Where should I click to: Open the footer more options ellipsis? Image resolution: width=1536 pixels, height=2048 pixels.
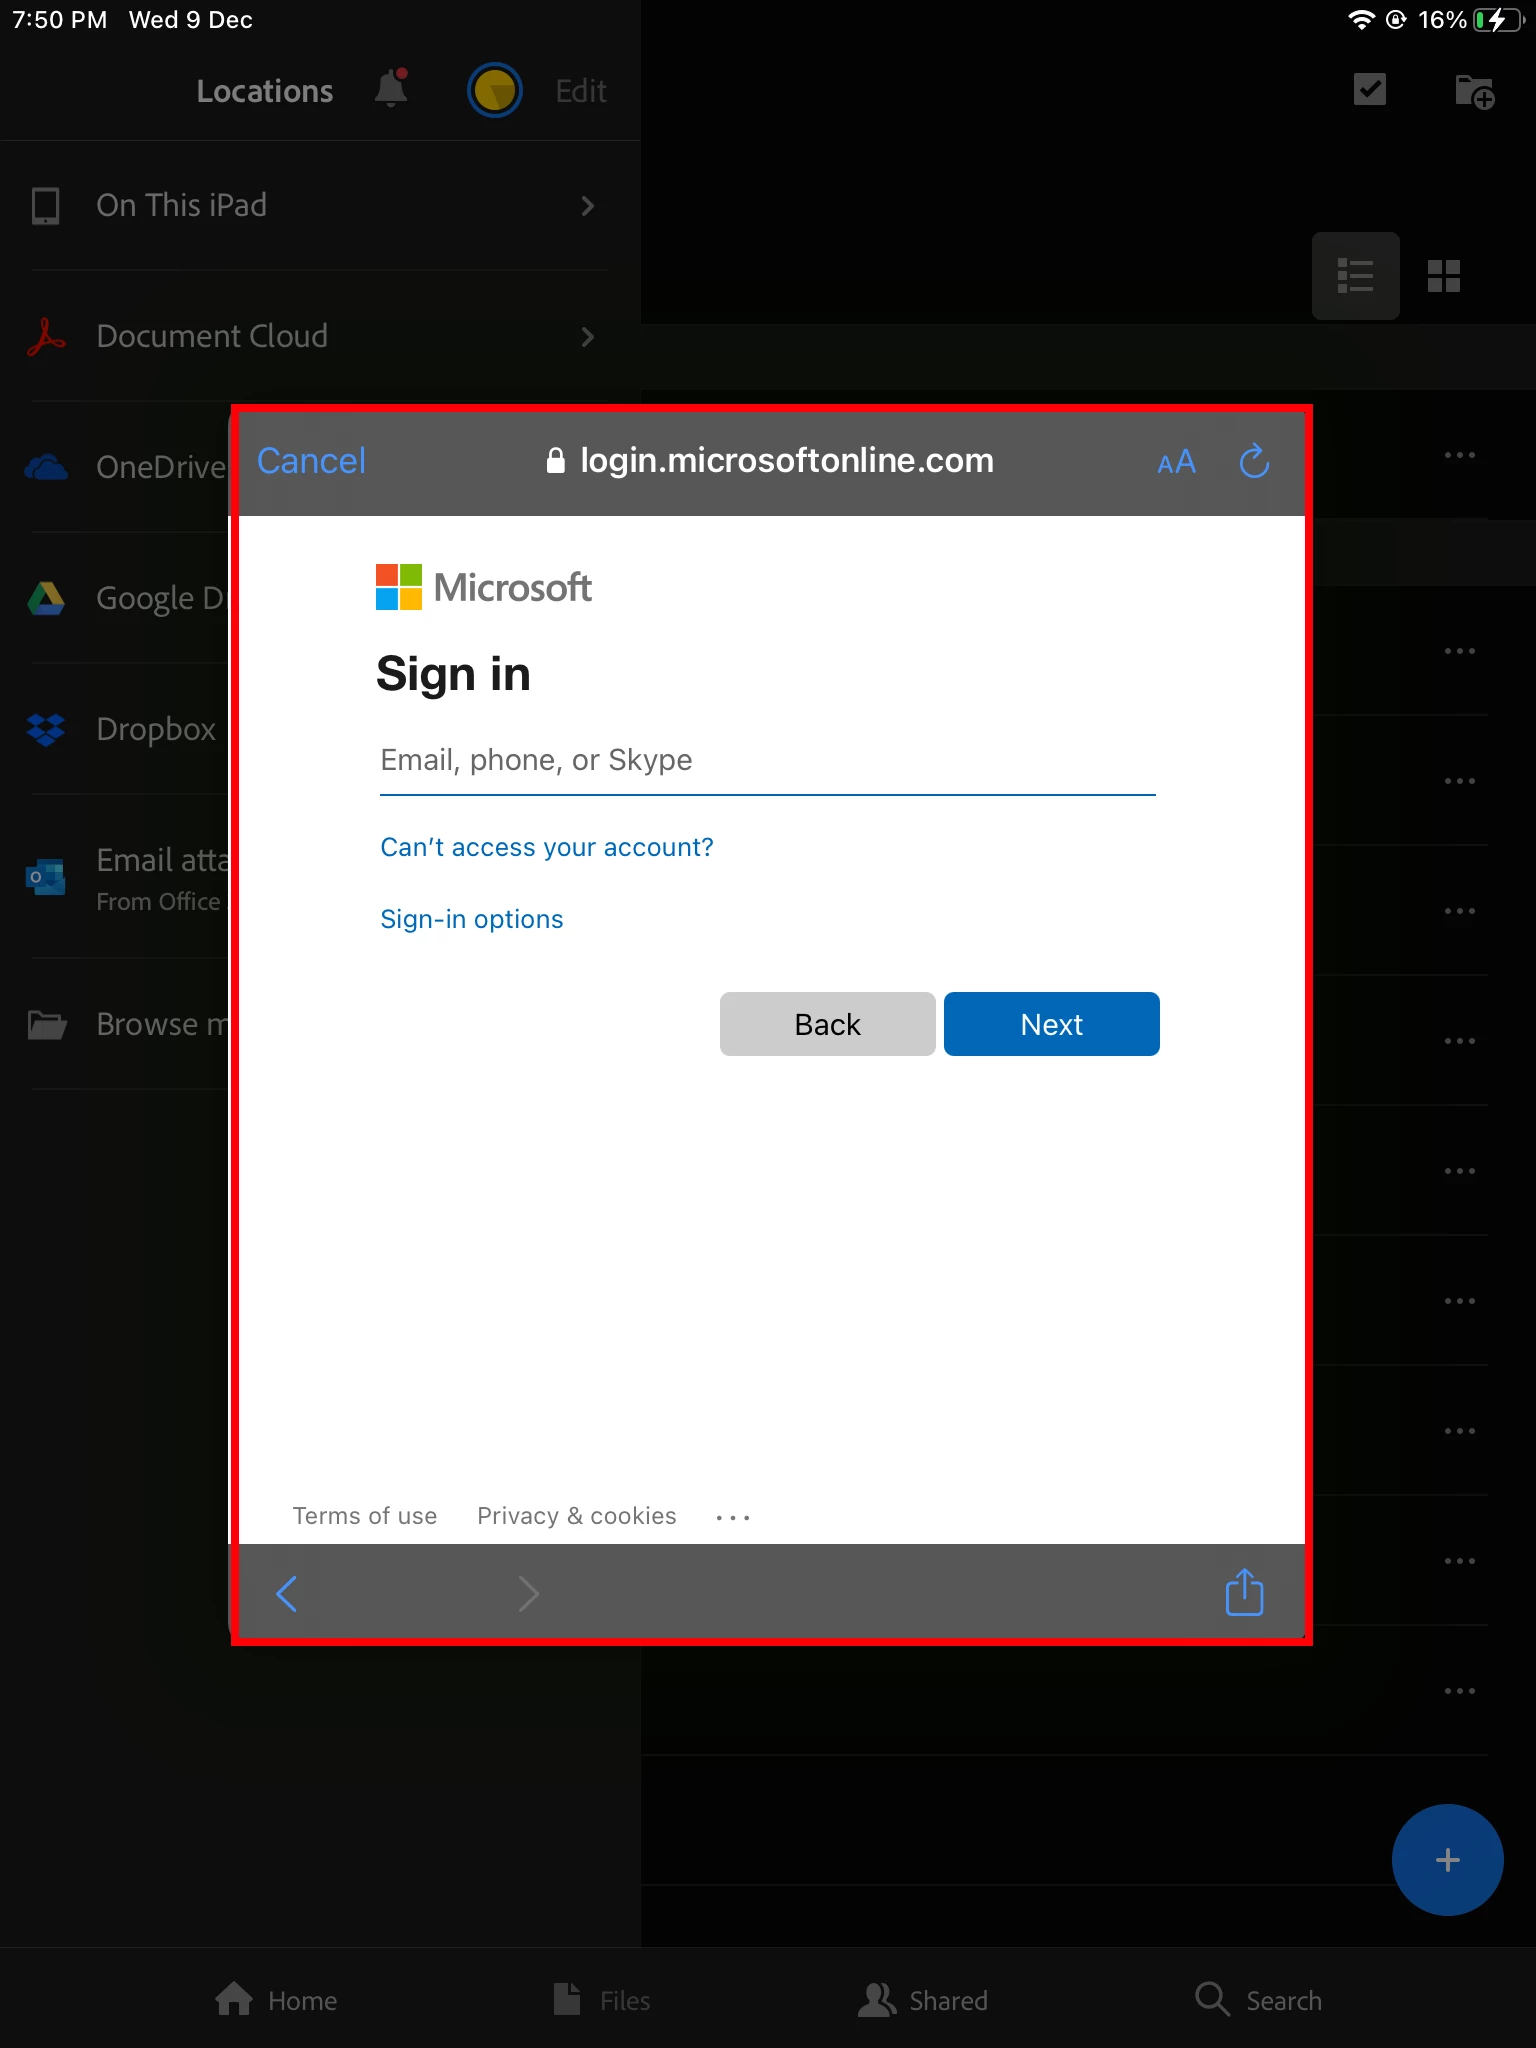733,1518
